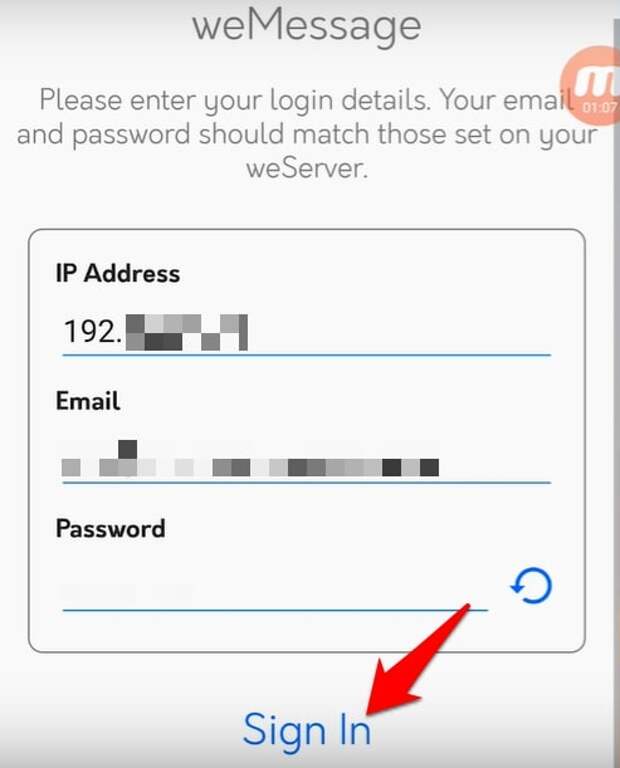Click the IP Address label
The image size is (620, 768).
[x=118, y=273]
